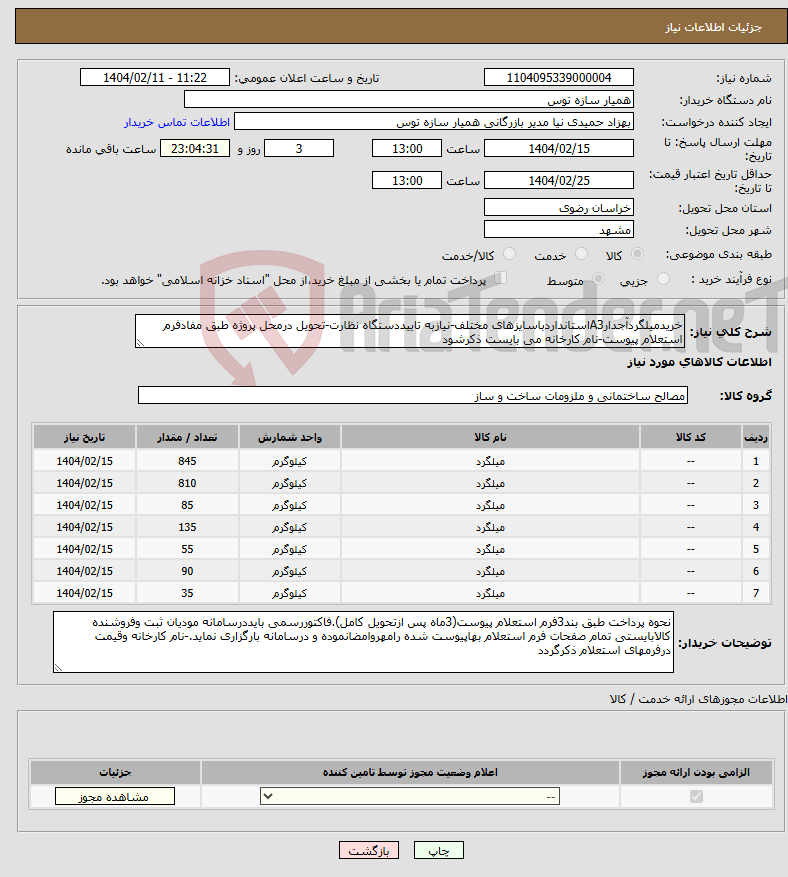Click the جزئیات اطلاعات نیاز page title
Viewport: 788px width, 877px height.
coord(713,27)
